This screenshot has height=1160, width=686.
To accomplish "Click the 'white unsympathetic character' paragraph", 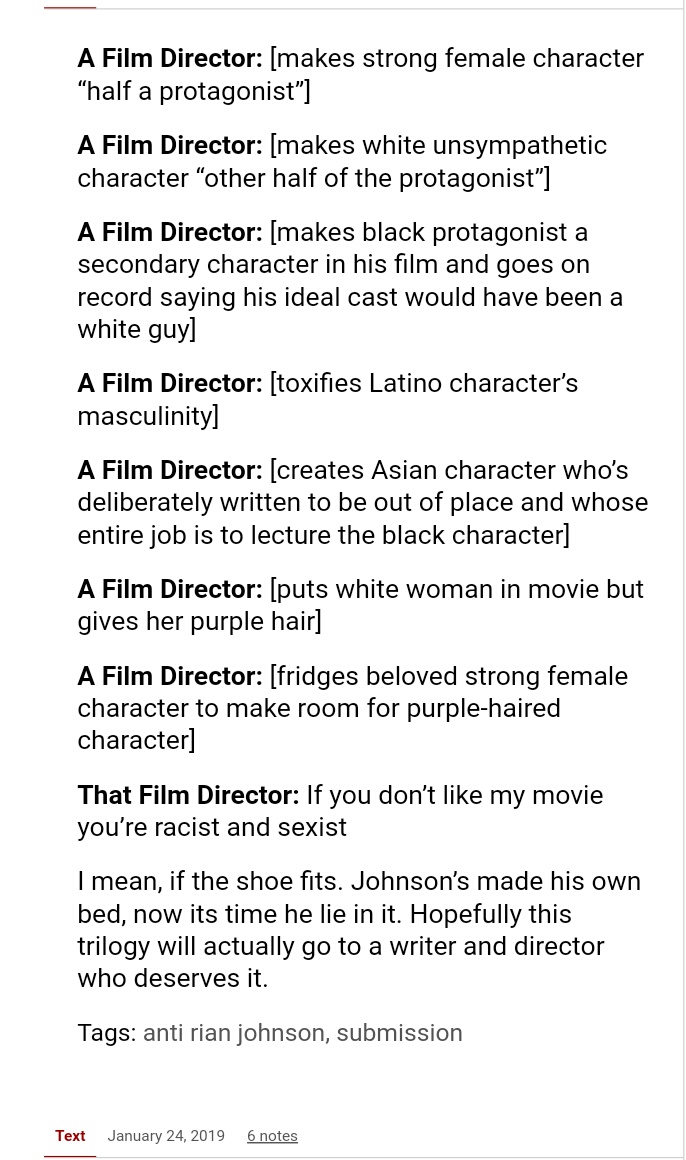I will click(x=342, y=162).
